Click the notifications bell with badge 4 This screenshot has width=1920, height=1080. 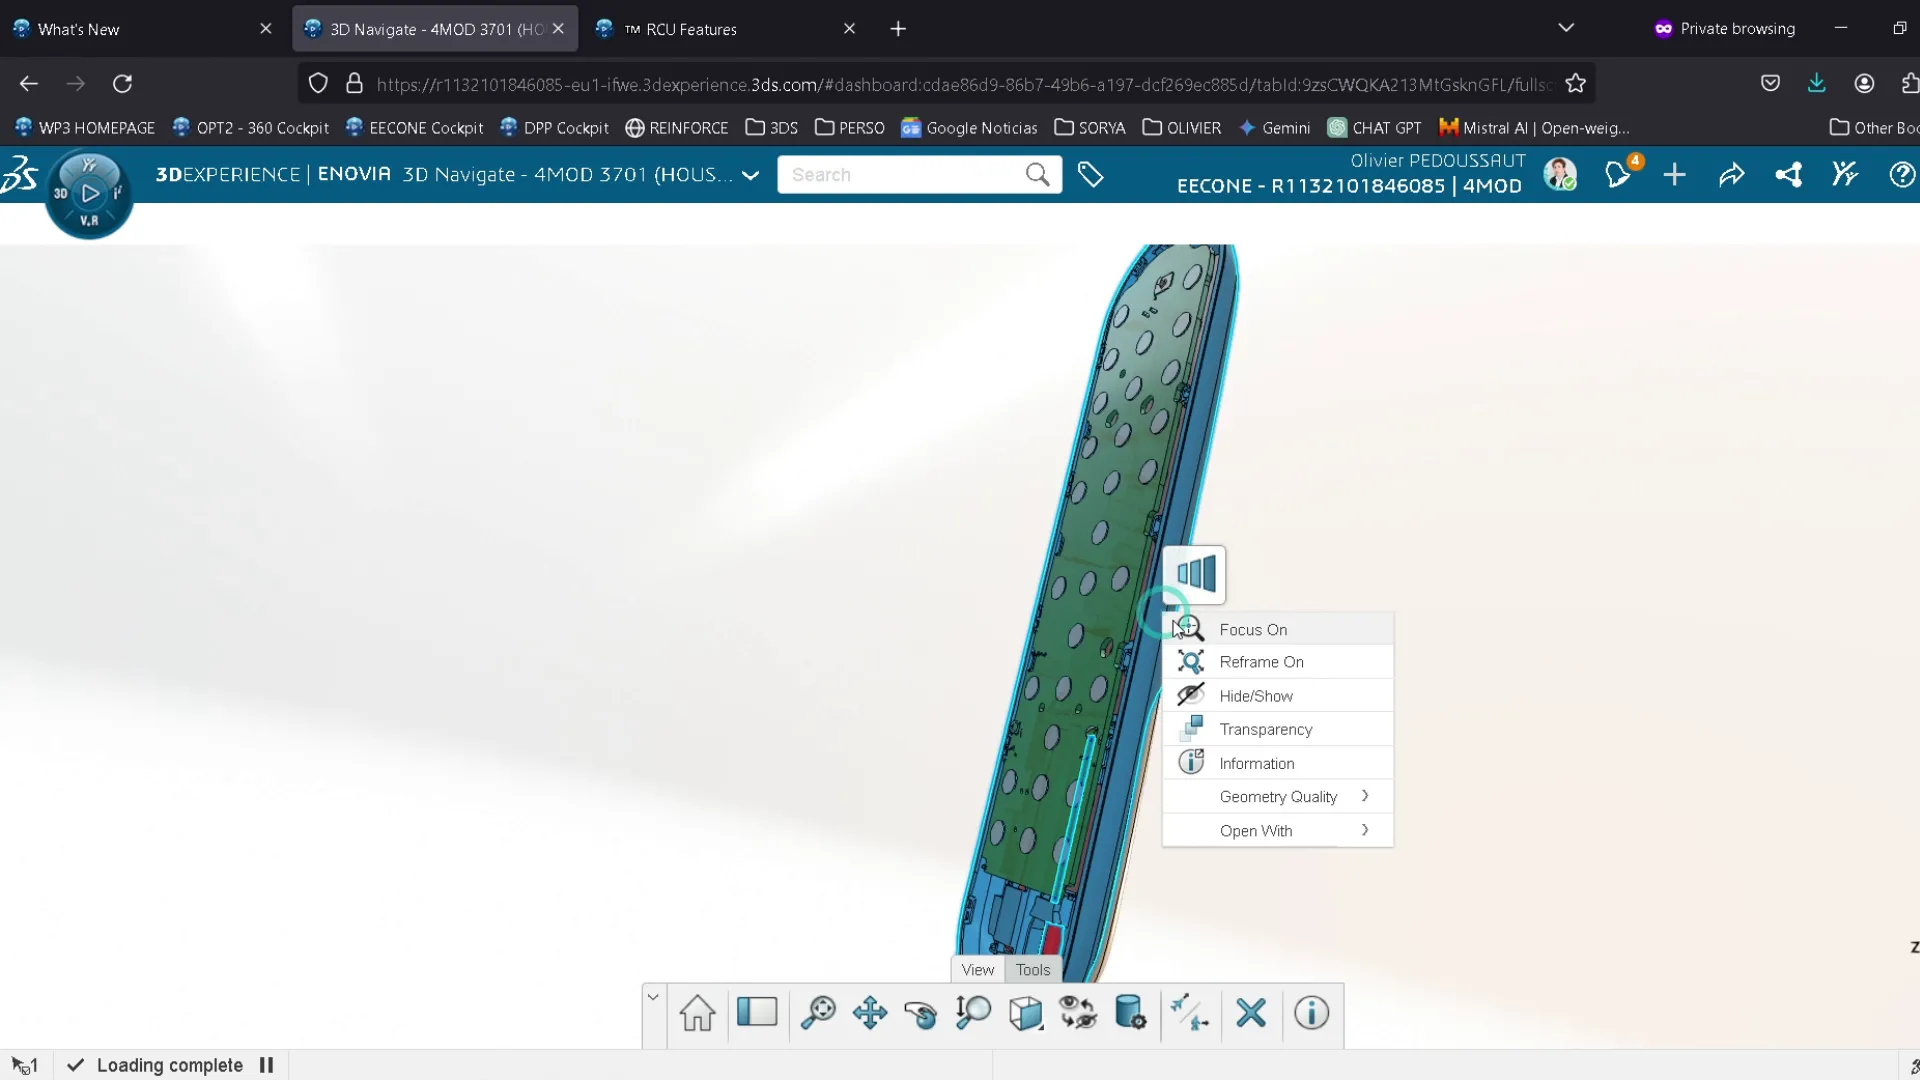point(1618,174)
